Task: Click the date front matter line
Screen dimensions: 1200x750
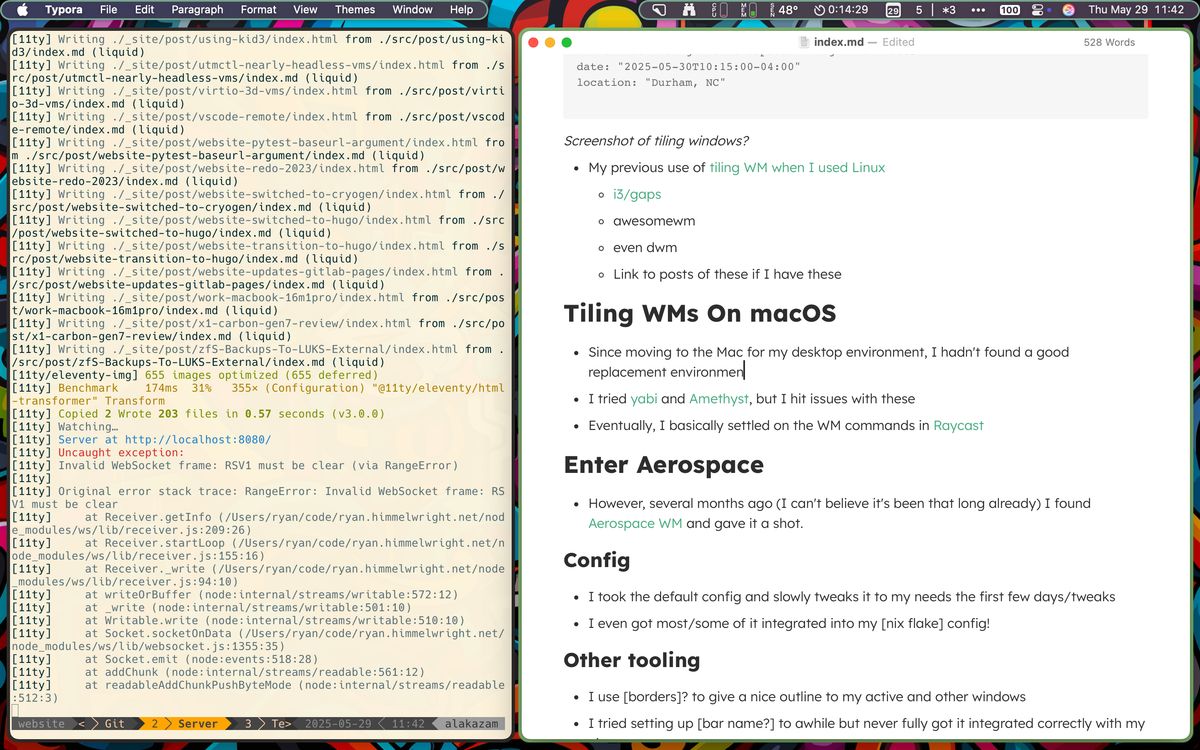Action: 689,67
